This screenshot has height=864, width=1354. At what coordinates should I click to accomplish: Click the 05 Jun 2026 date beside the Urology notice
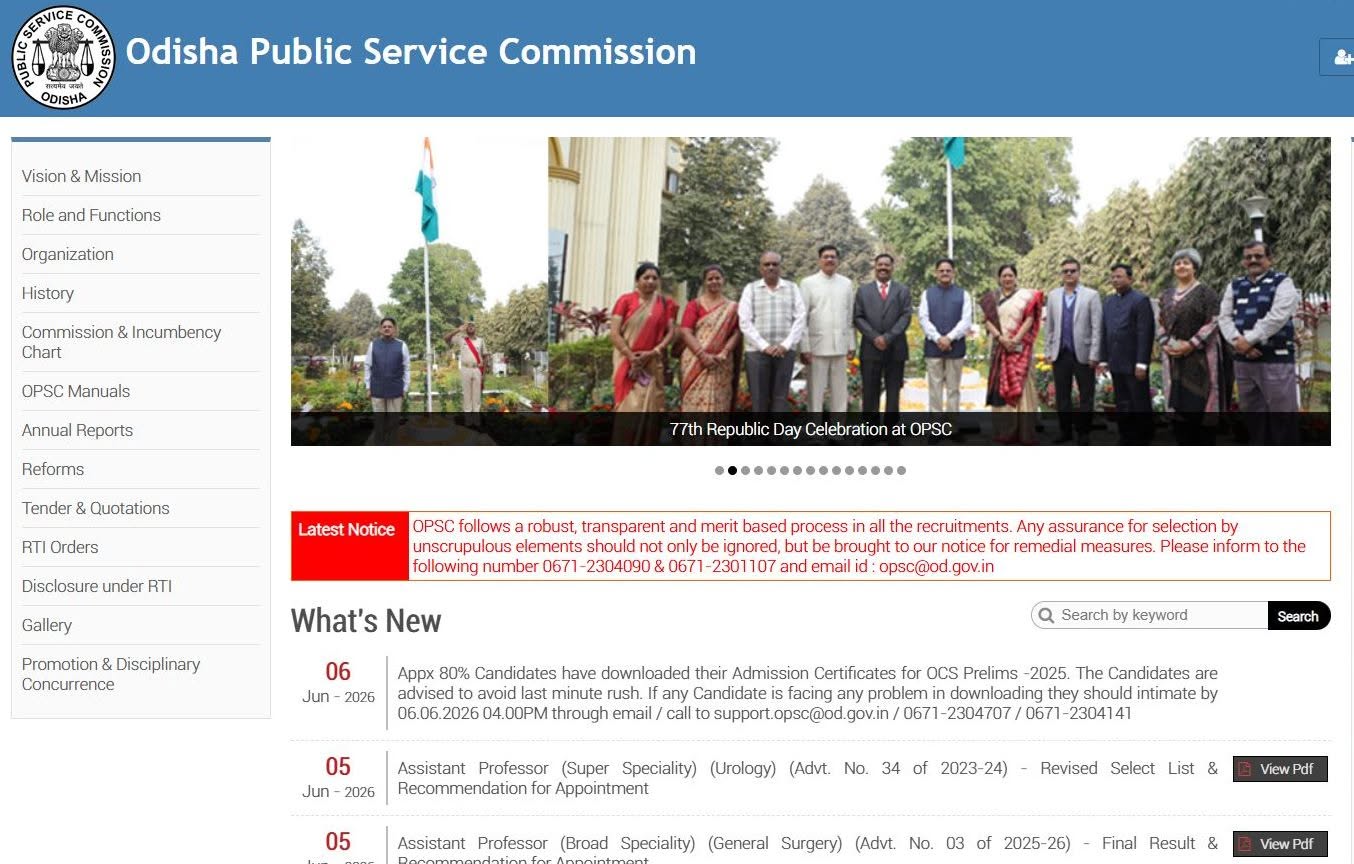click(338, 778)
